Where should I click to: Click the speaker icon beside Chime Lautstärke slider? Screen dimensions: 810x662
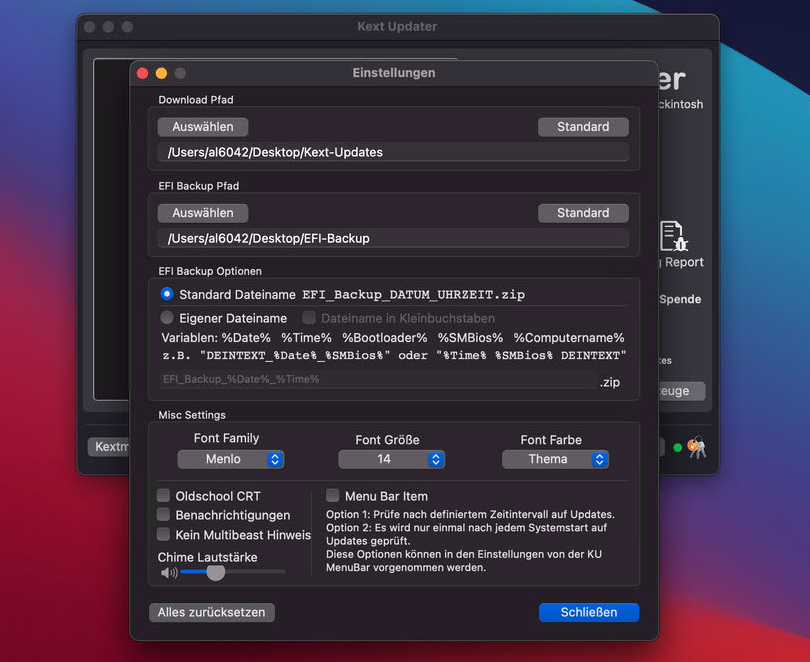pos(169,572)
